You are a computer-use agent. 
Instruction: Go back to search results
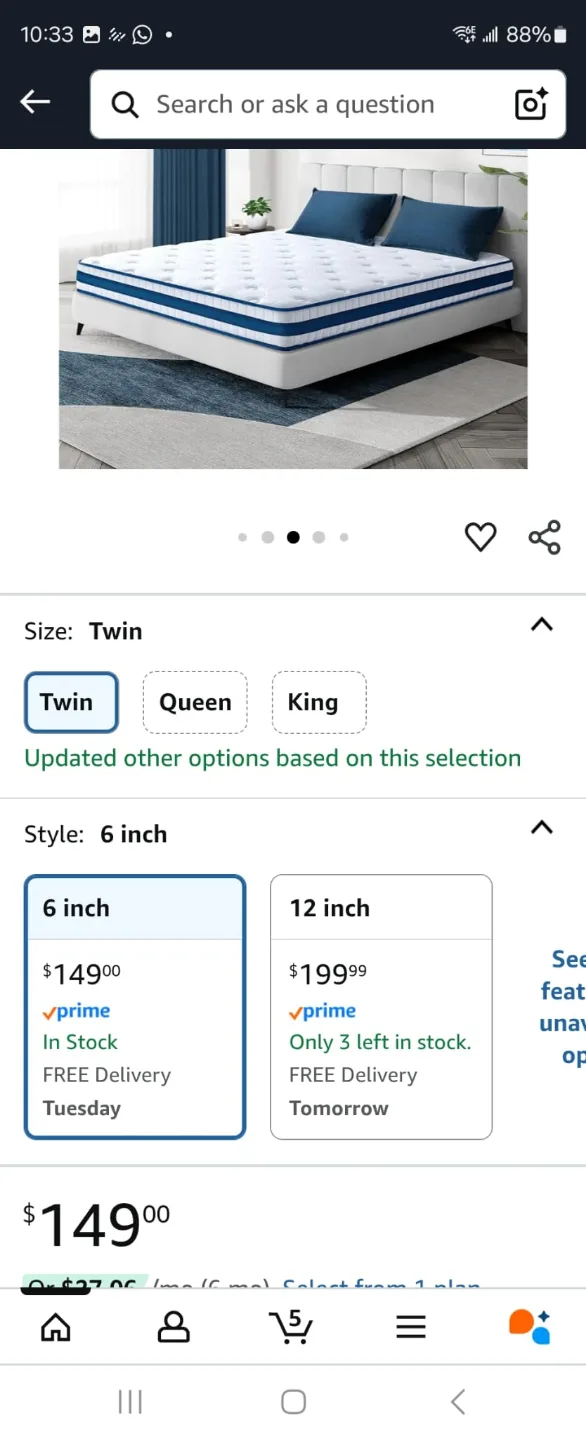coord(35,101)
